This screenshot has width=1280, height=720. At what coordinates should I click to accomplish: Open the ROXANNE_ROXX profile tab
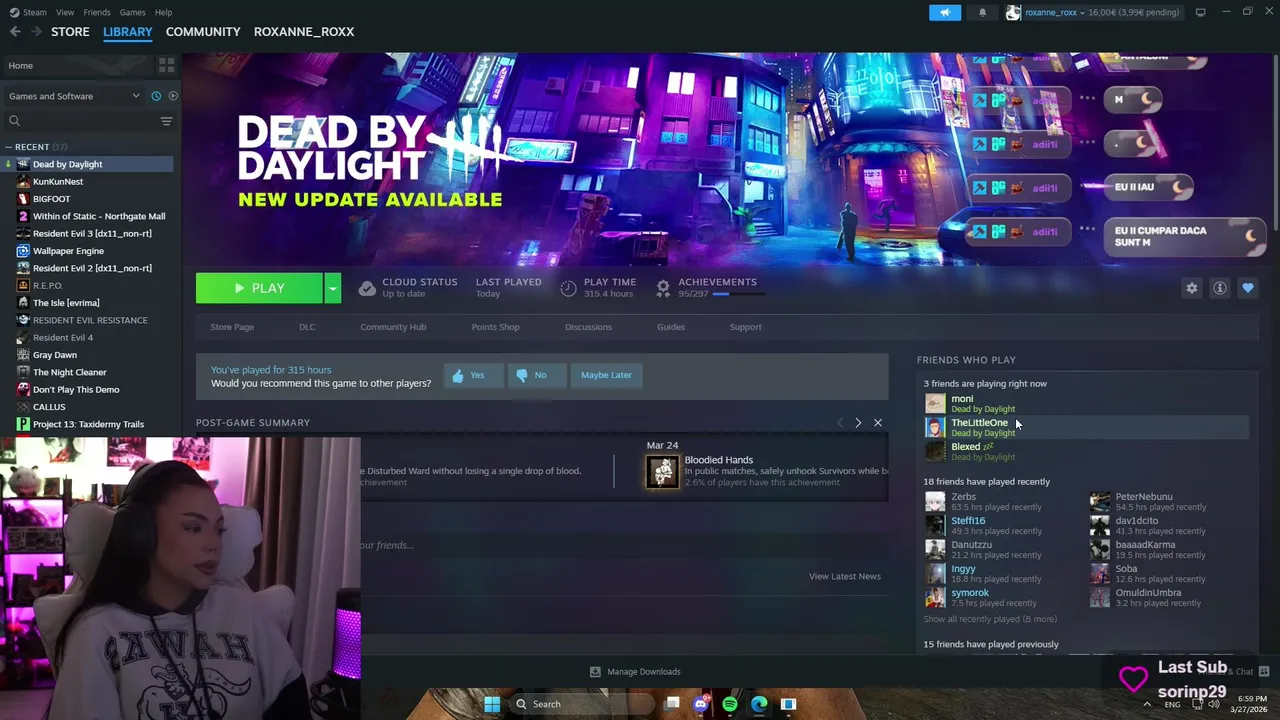[304, 32]
